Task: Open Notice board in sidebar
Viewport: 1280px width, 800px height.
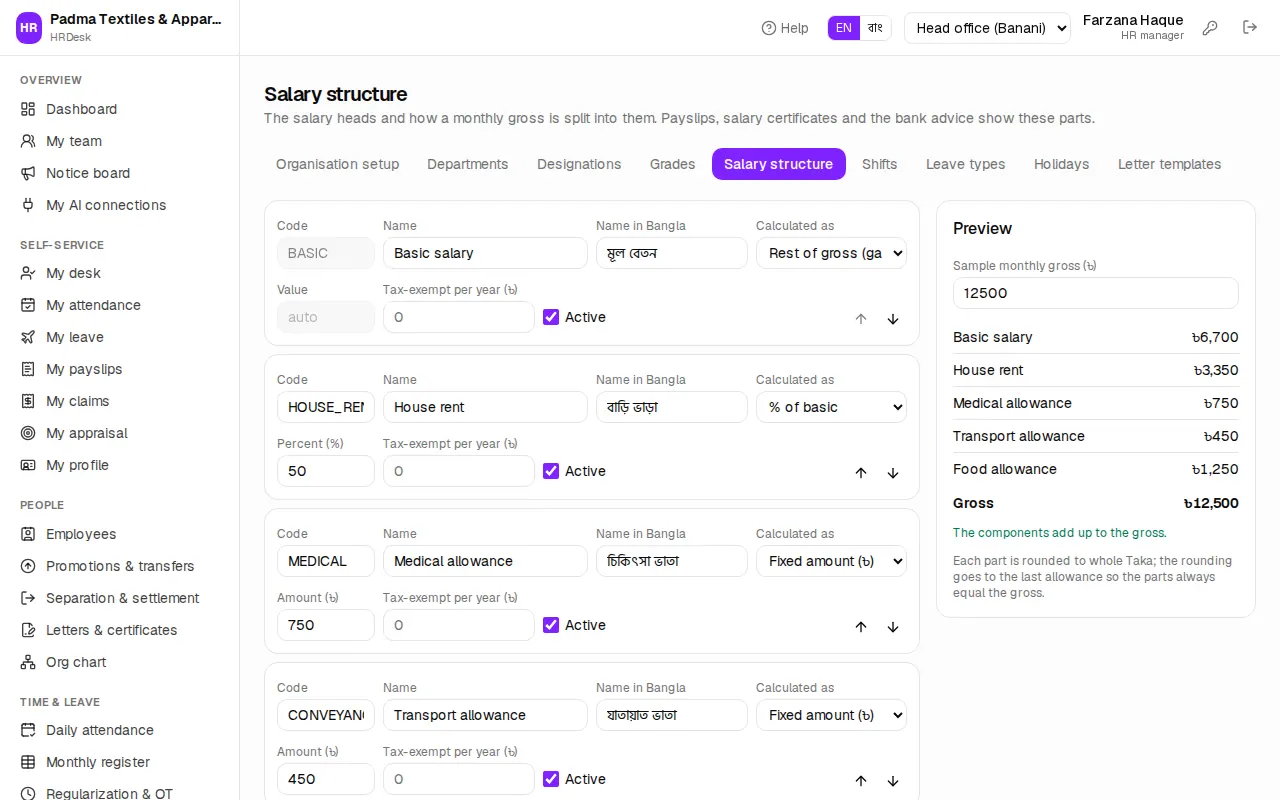Action: tap(120, 173)
